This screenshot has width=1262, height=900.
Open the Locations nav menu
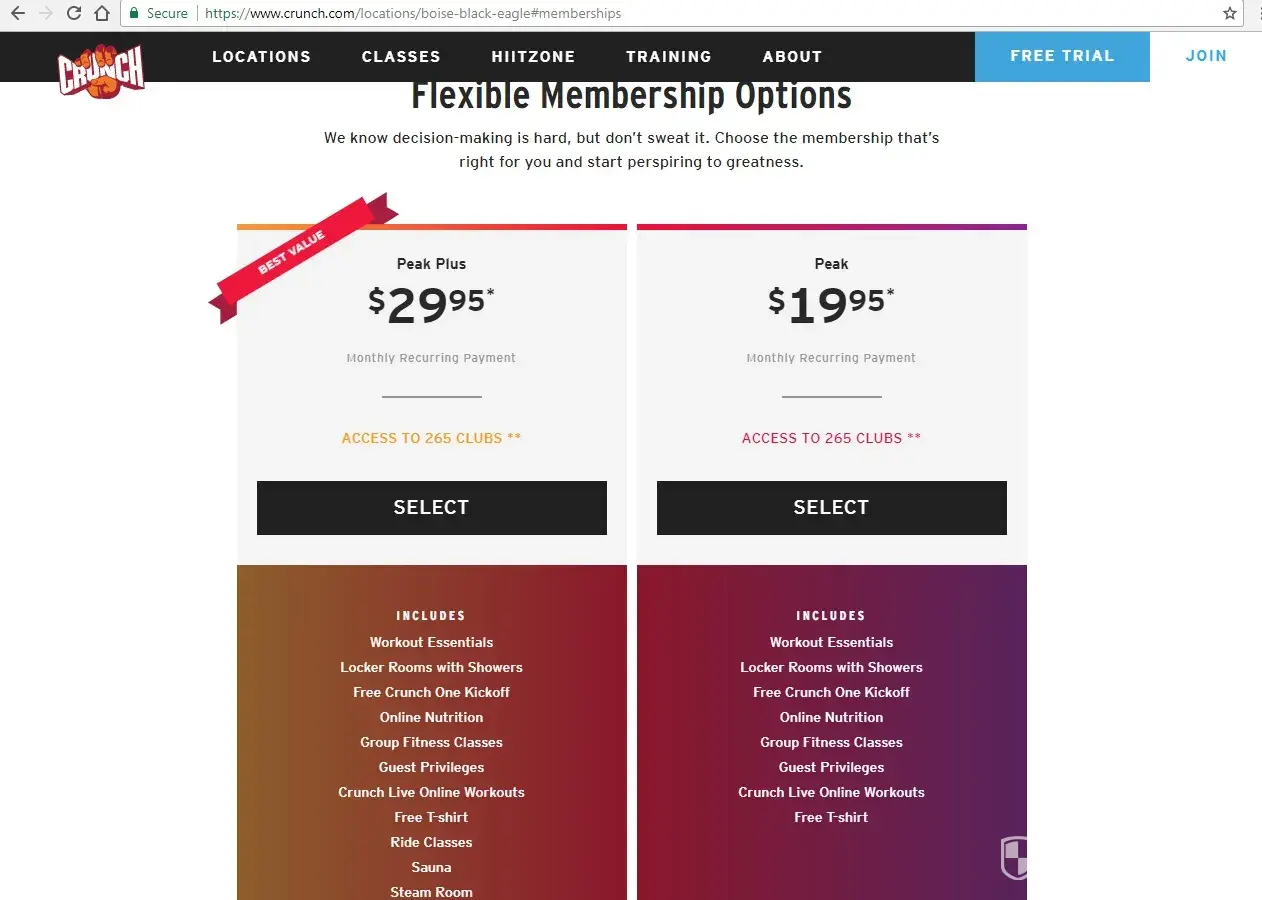(x=261, y=57)
